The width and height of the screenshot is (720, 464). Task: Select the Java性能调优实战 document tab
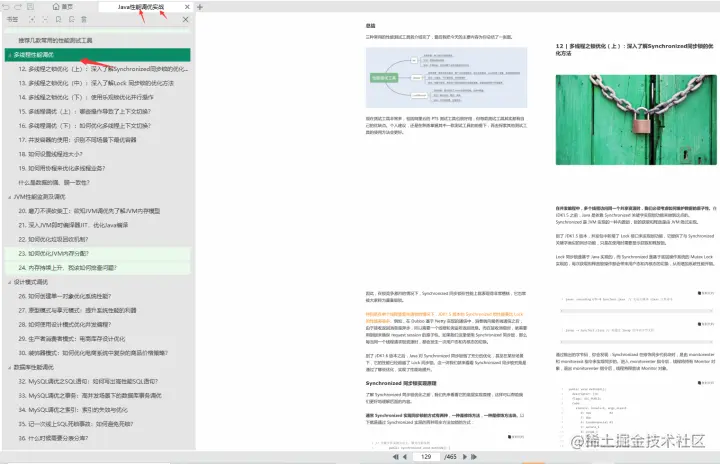pos(141,7)
